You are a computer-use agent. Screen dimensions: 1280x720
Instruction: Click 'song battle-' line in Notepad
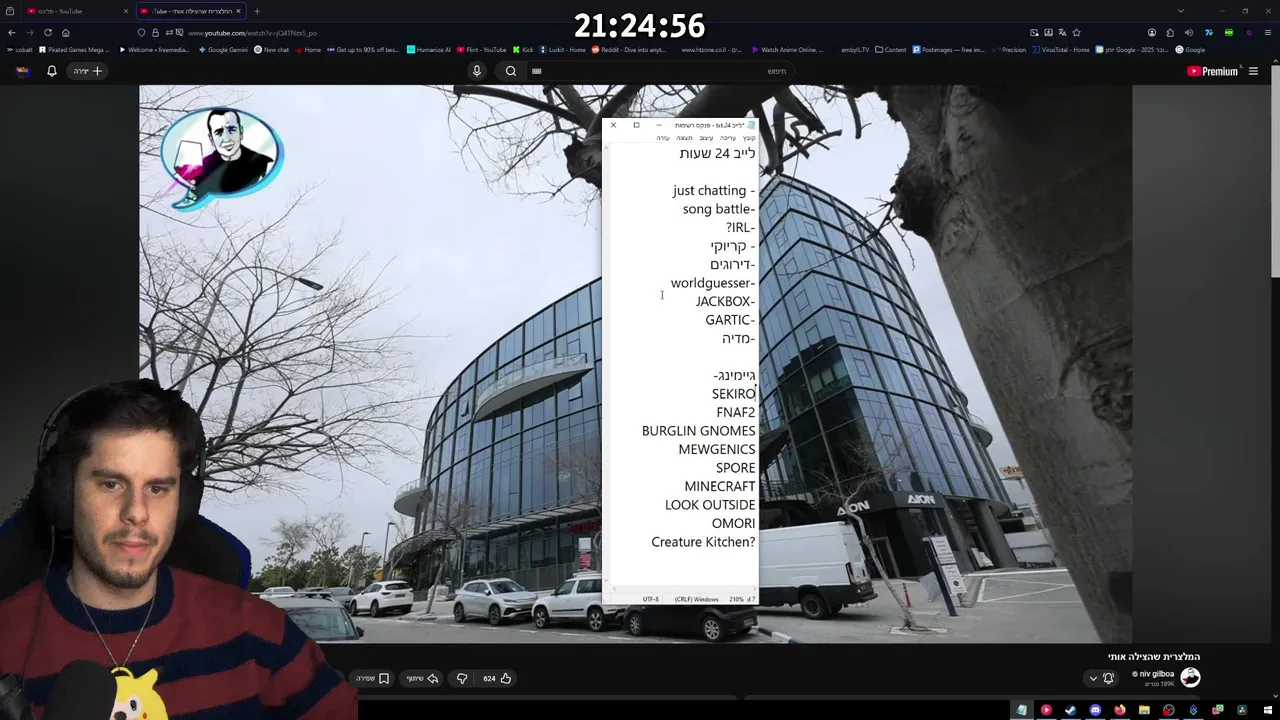point(719,209)
